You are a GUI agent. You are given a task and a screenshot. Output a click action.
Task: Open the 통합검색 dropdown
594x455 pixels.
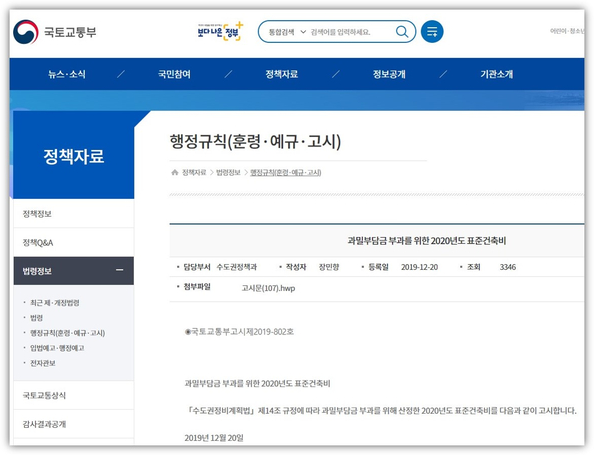pyautogui.click(x=287, y=32)
